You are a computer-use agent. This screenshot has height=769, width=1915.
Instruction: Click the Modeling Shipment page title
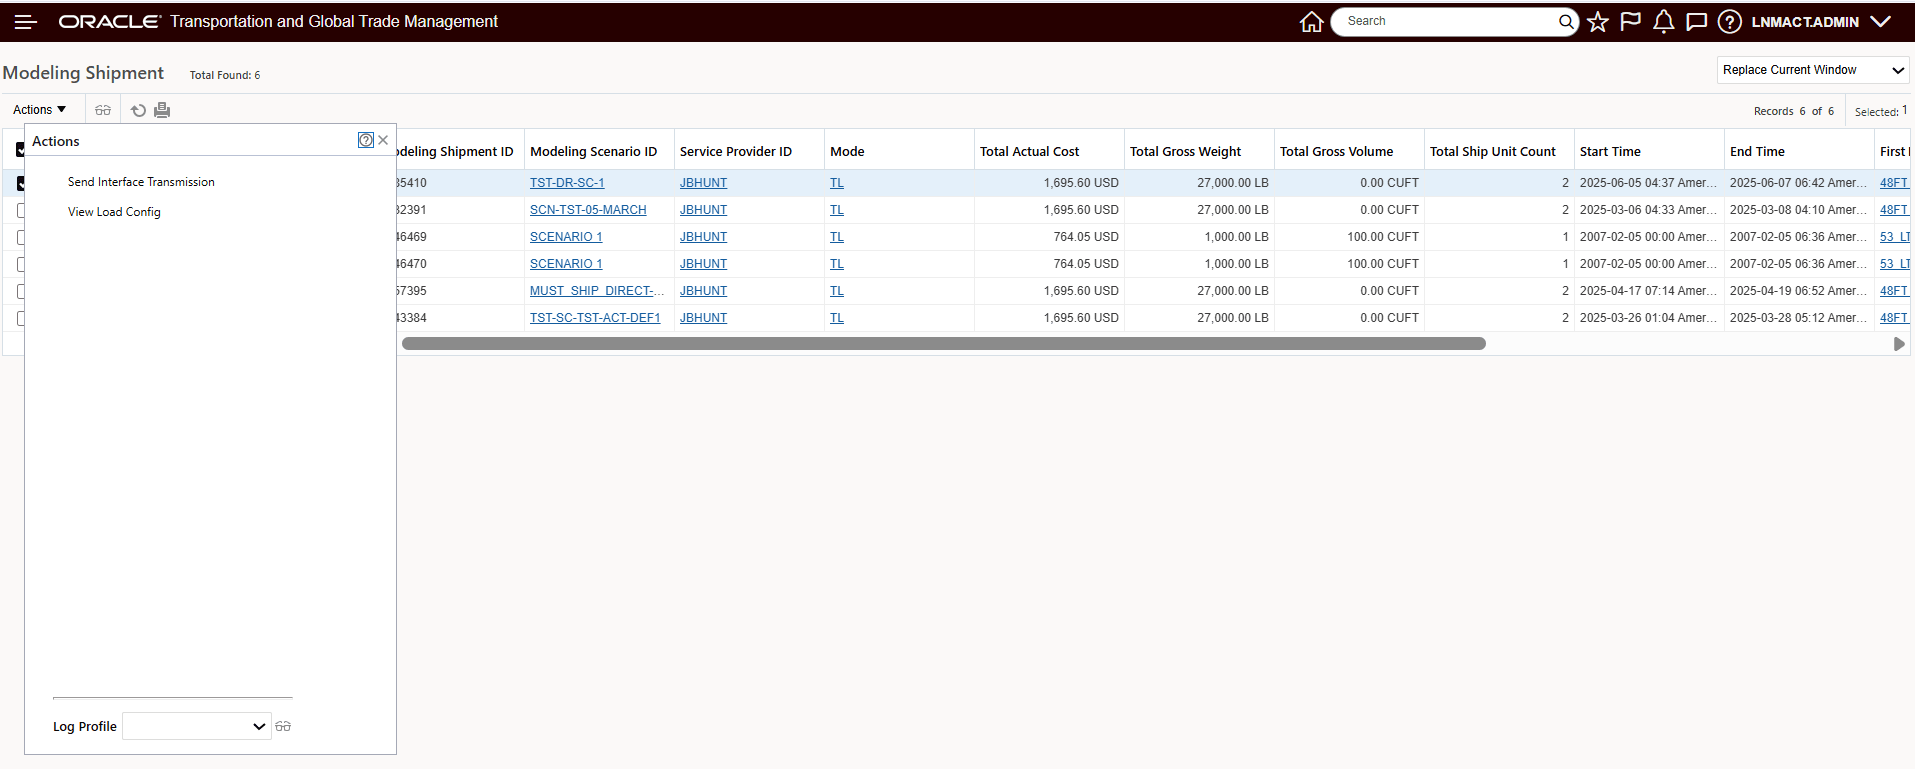pyautogui.click(x=83, y=73)
